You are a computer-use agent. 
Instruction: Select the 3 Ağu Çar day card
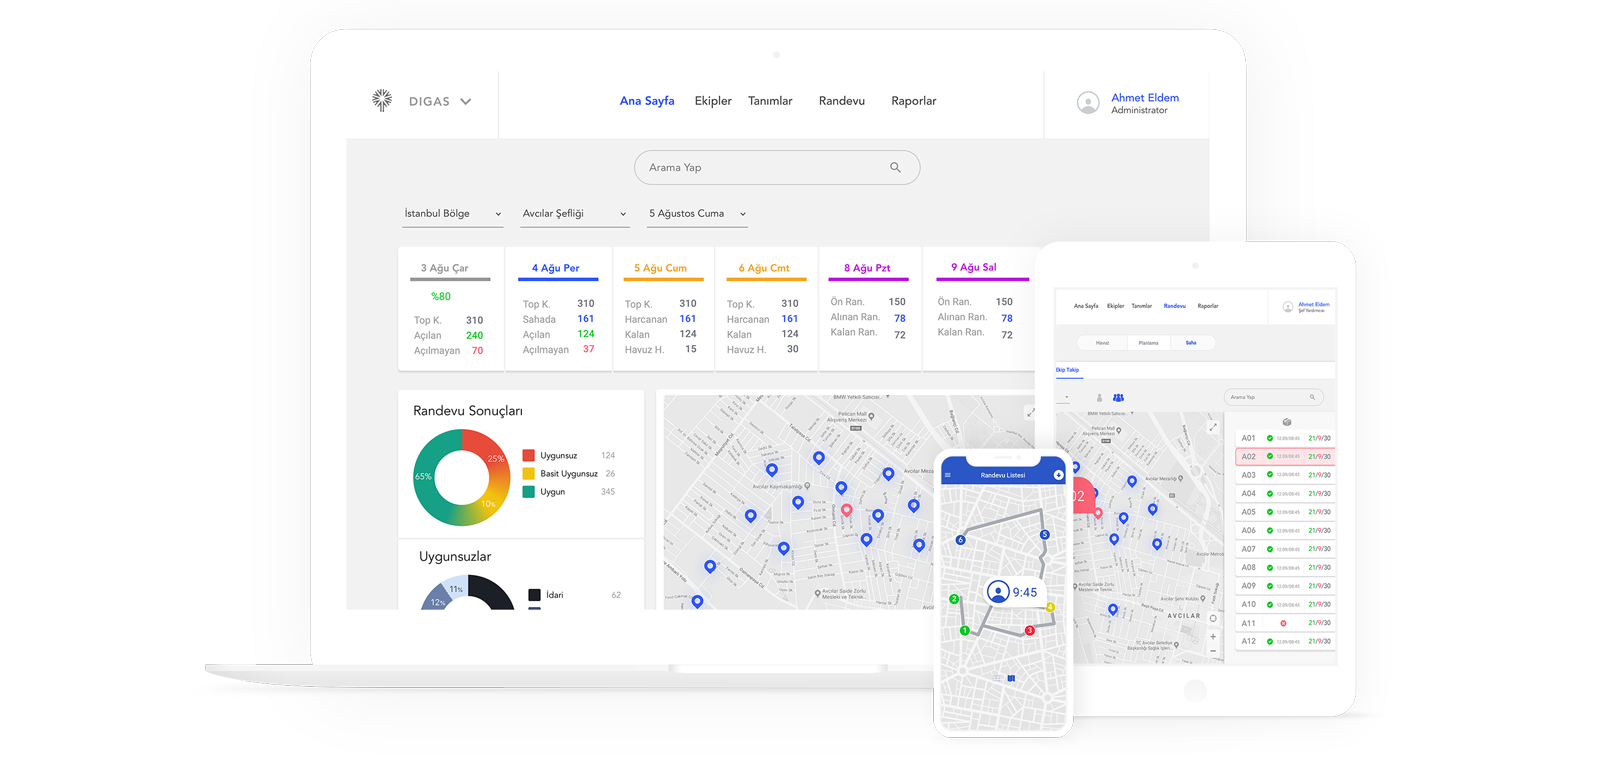coord(450,310)
